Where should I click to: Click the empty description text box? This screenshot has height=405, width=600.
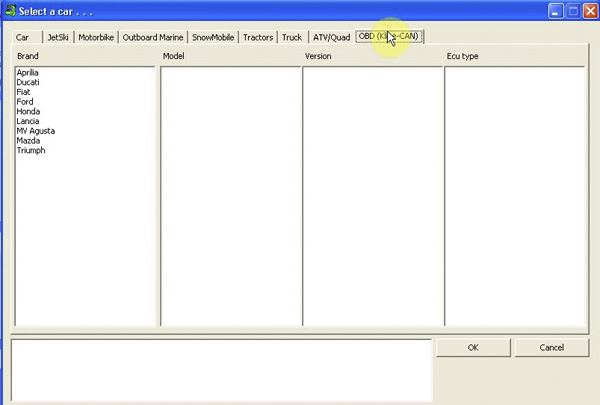click(x=221, y=369)
